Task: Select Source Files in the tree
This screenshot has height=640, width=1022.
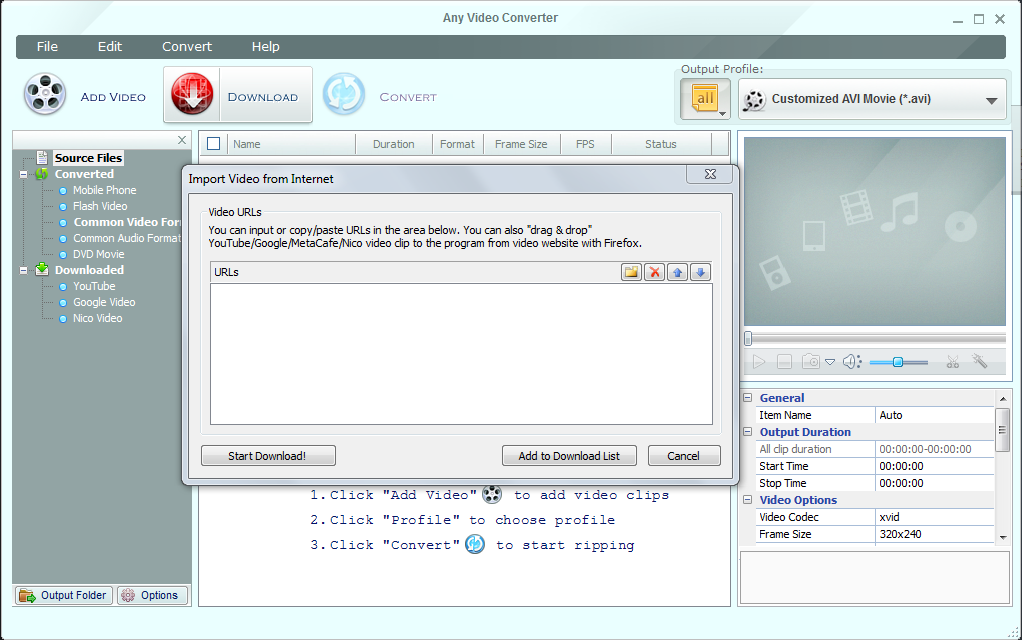Action: (88, 158)
